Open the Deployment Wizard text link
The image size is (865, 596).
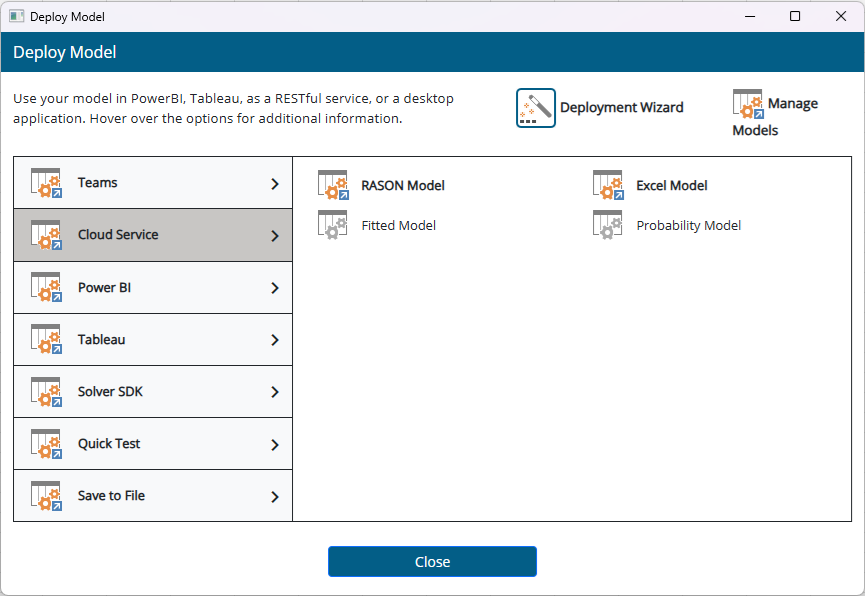click(621, 108)
